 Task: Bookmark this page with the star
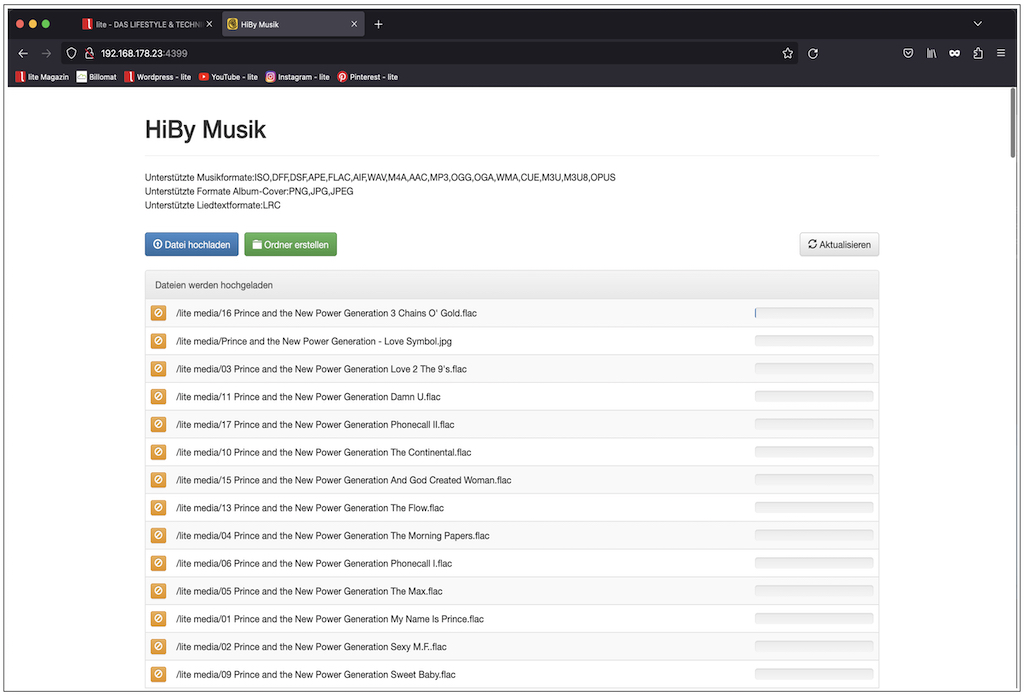[x=788, y=54]
